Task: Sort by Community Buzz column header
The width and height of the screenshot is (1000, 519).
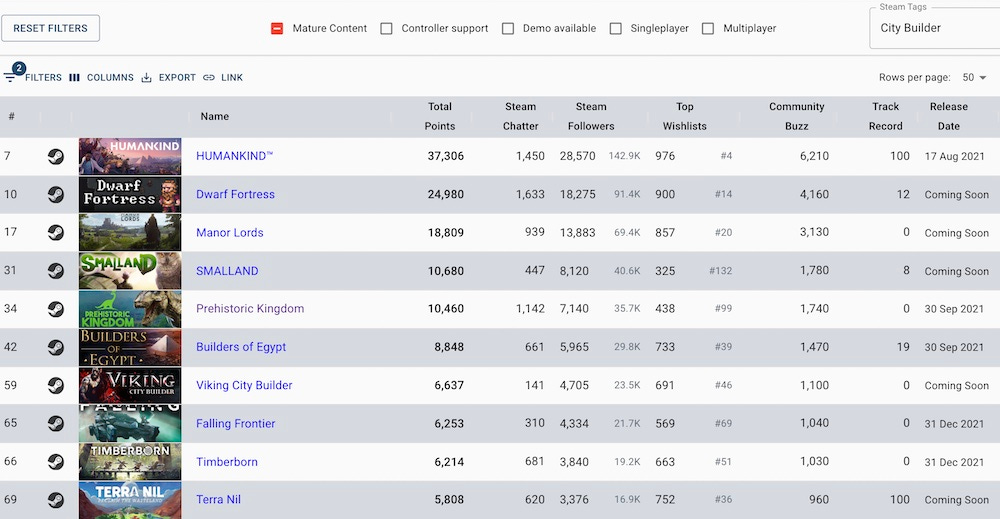Action: pos(797,116)
